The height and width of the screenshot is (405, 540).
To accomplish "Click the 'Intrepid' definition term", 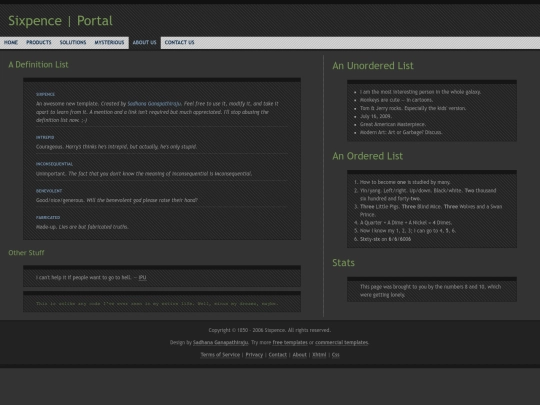I will (x=45, y=137).
